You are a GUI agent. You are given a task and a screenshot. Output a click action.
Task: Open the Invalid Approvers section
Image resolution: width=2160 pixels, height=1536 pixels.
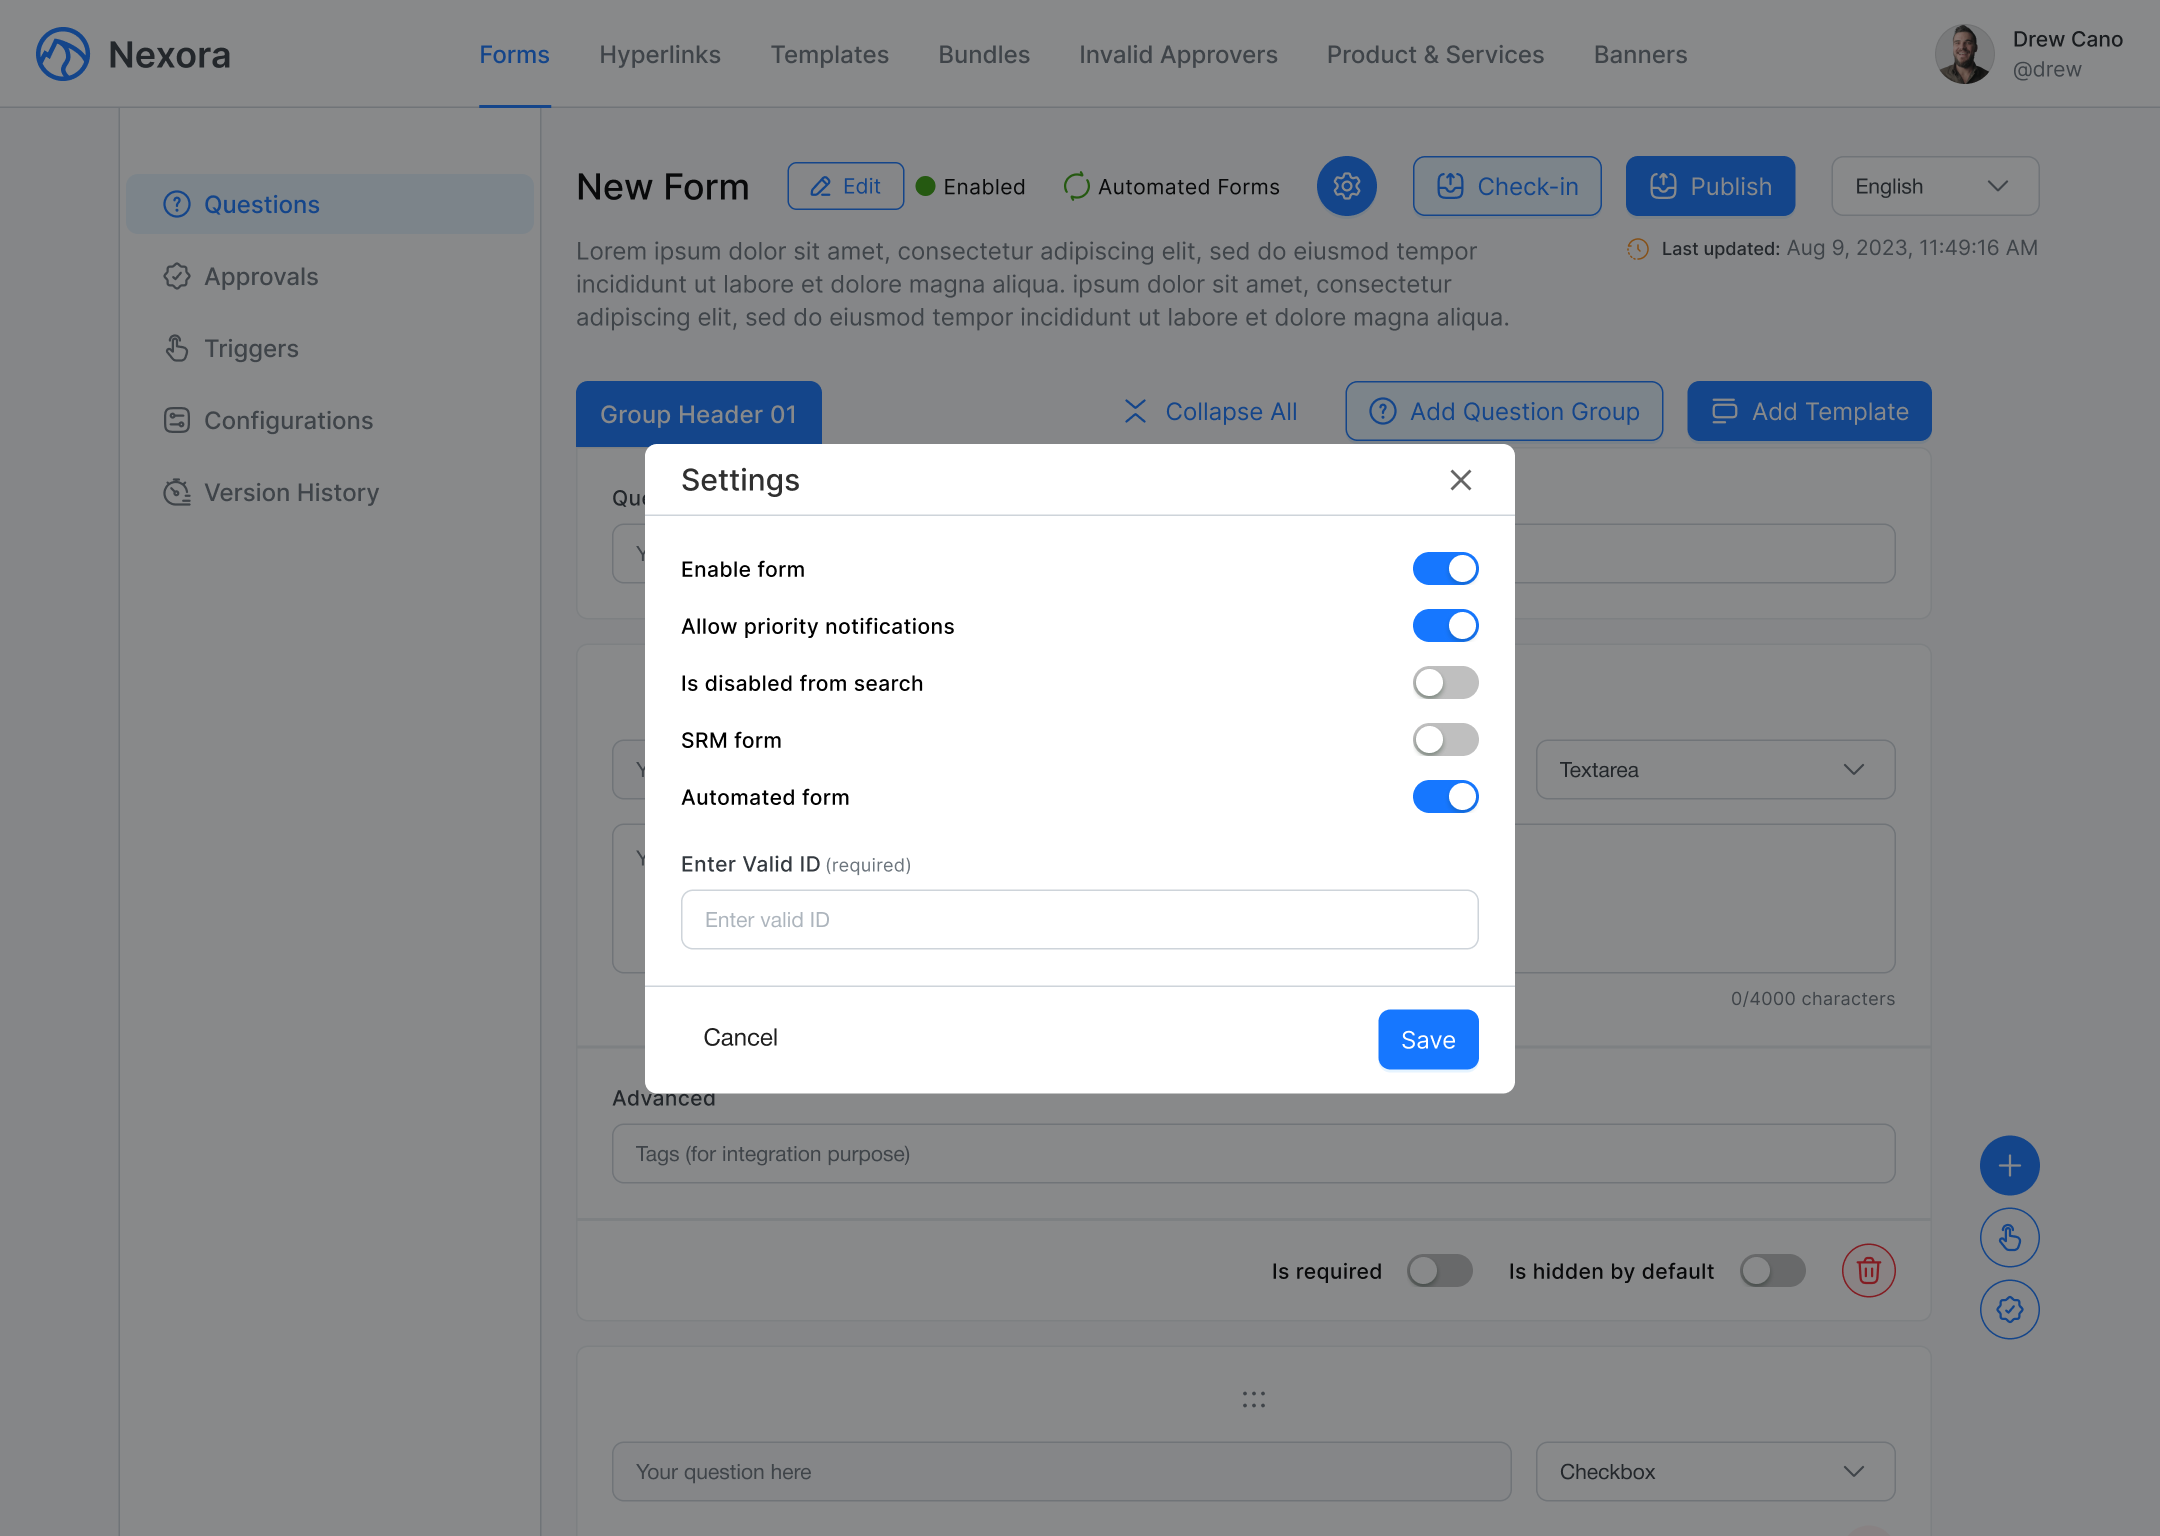[1177, 54]
